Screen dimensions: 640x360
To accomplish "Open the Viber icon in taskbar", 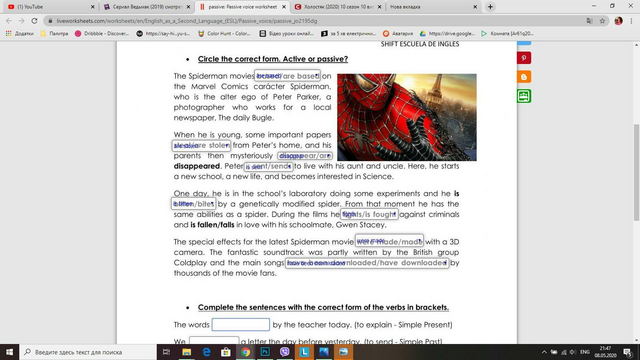I will coord(284,352).
